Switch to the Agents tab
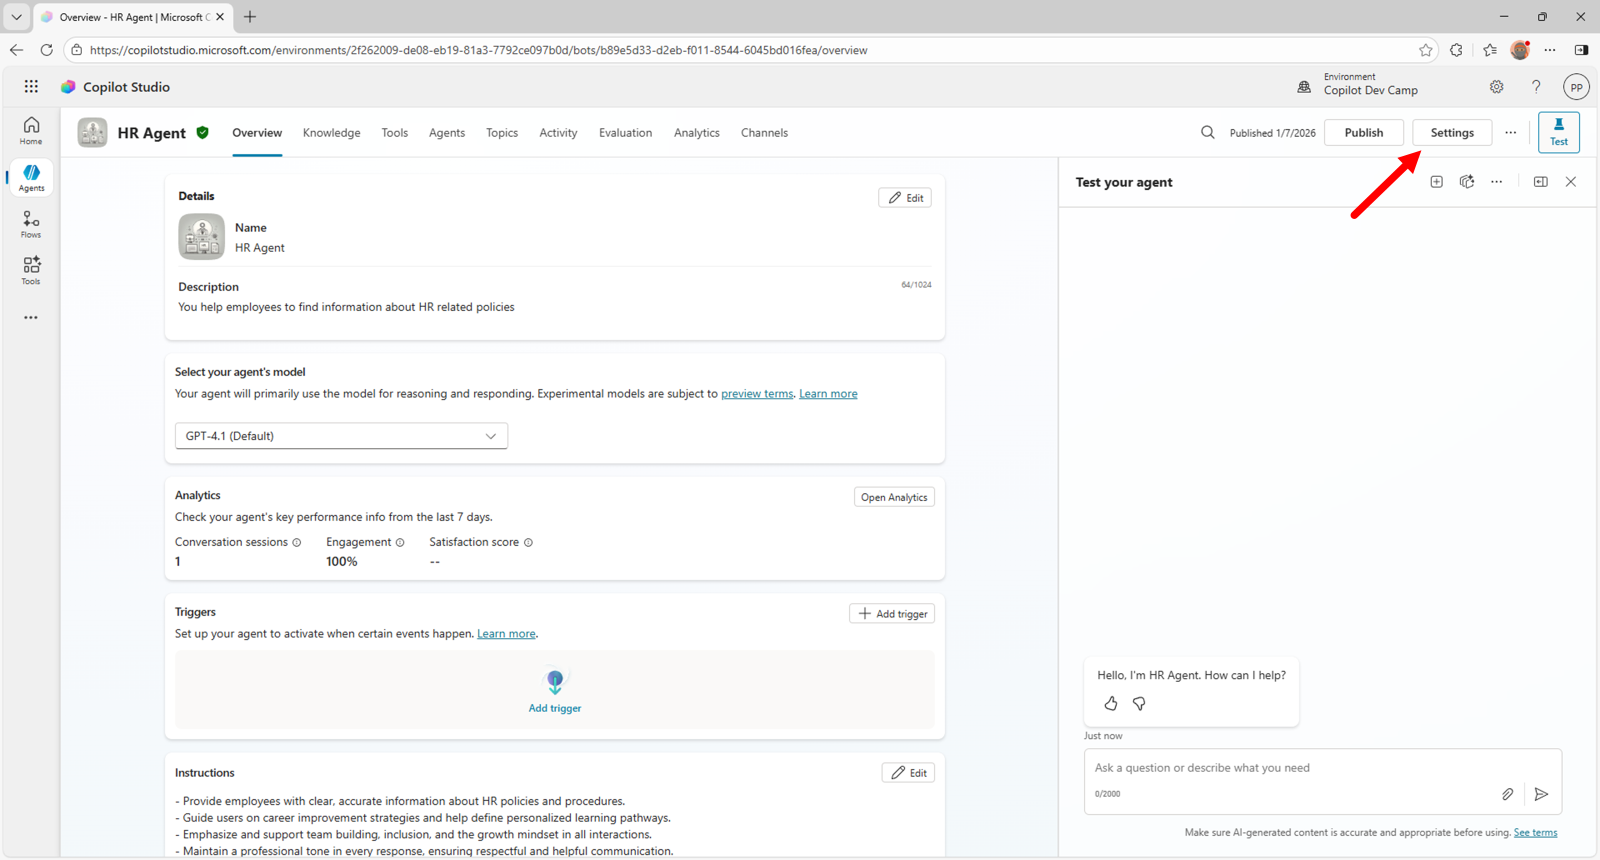This screenshot has width=1600, height=860. coord(447,133)
